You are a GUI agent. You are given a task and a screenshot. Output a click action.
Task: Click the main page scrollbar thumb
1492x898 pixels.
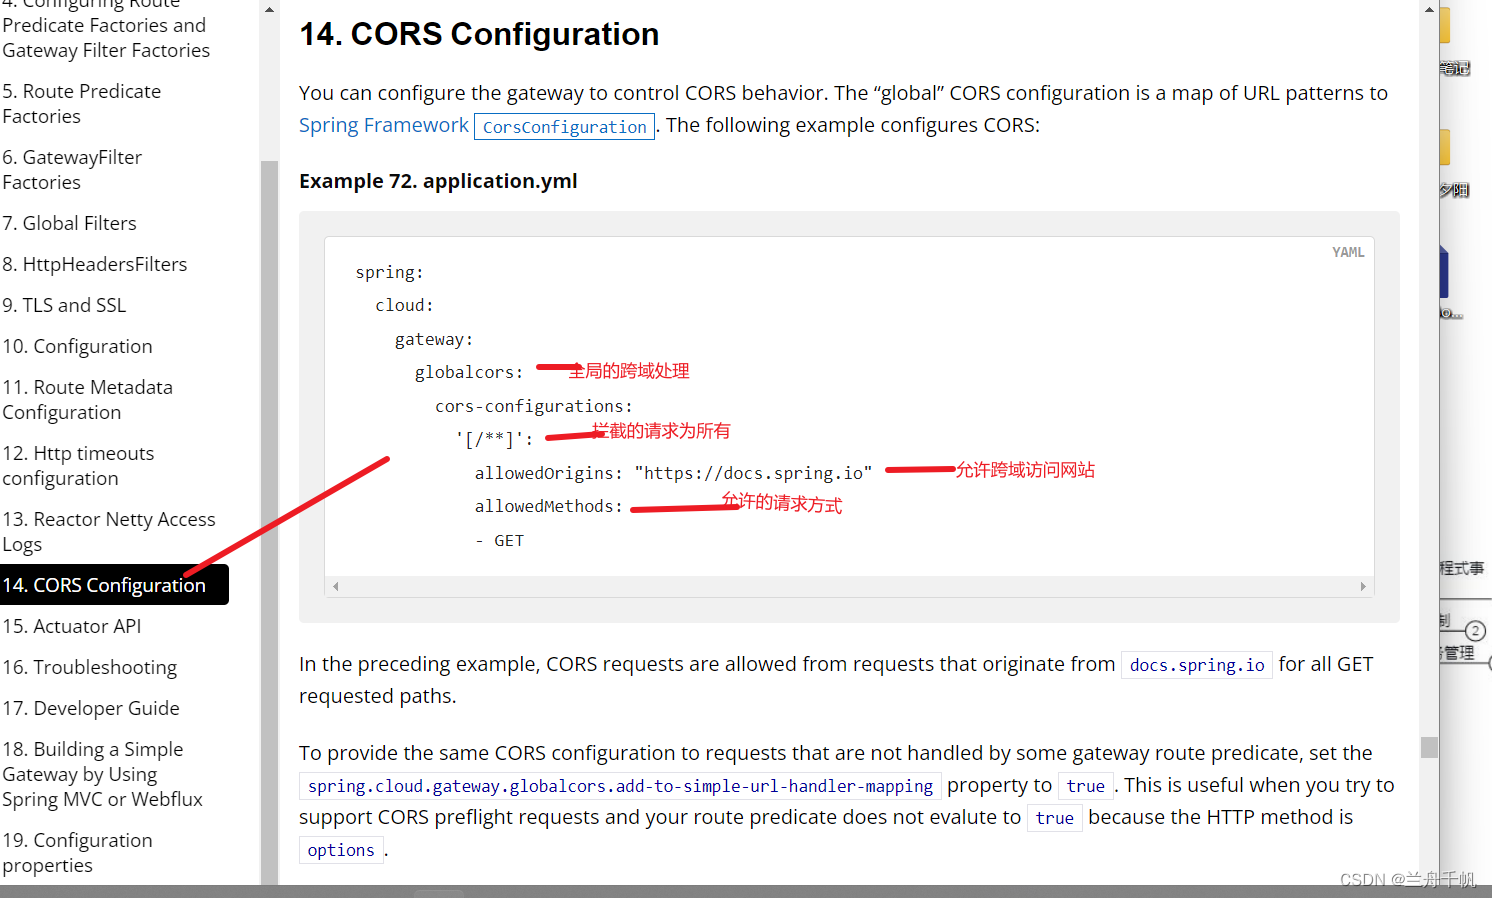(x=1429, y=747)
